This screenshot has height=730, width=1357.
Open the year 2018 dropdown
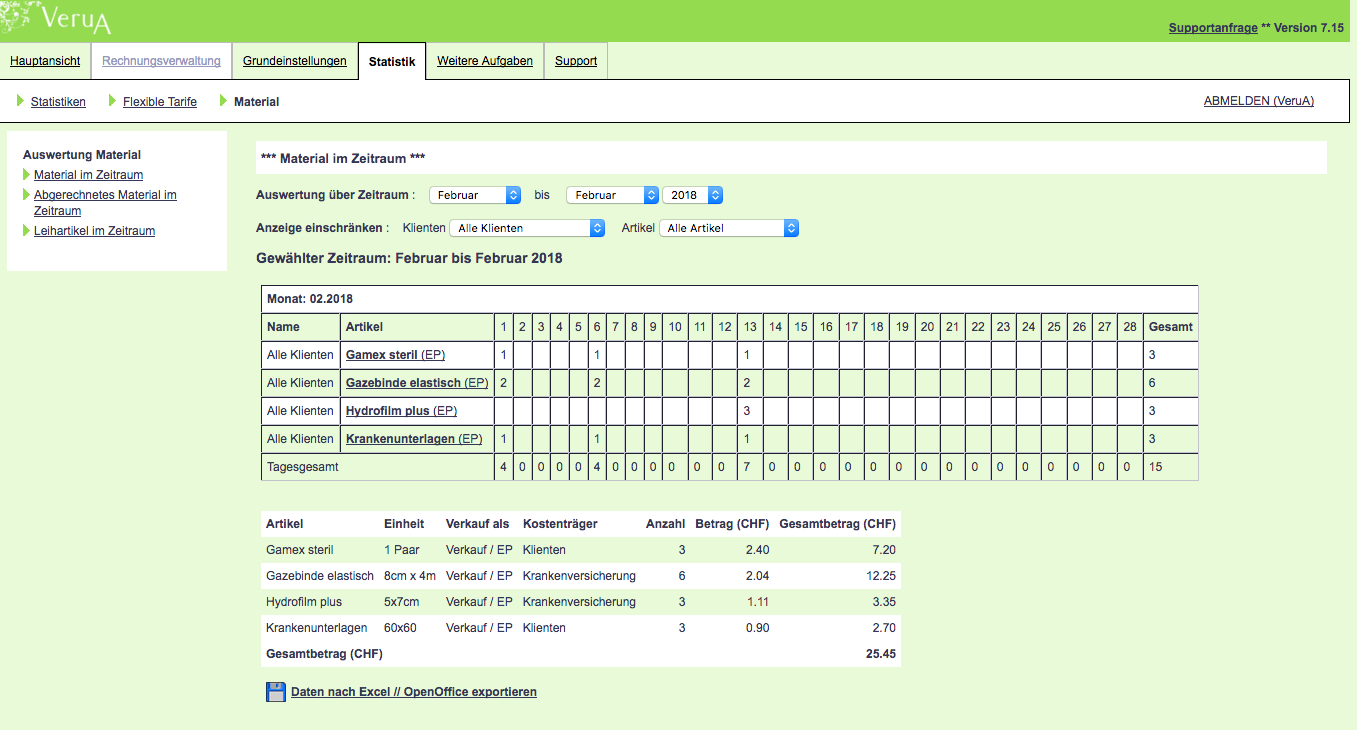point(692,195)
